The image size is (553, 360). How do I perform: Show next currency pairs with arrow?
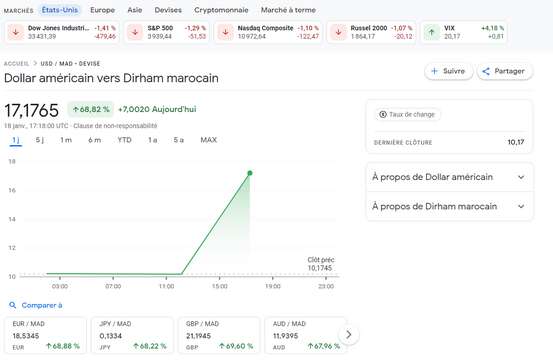coord(348,334)
